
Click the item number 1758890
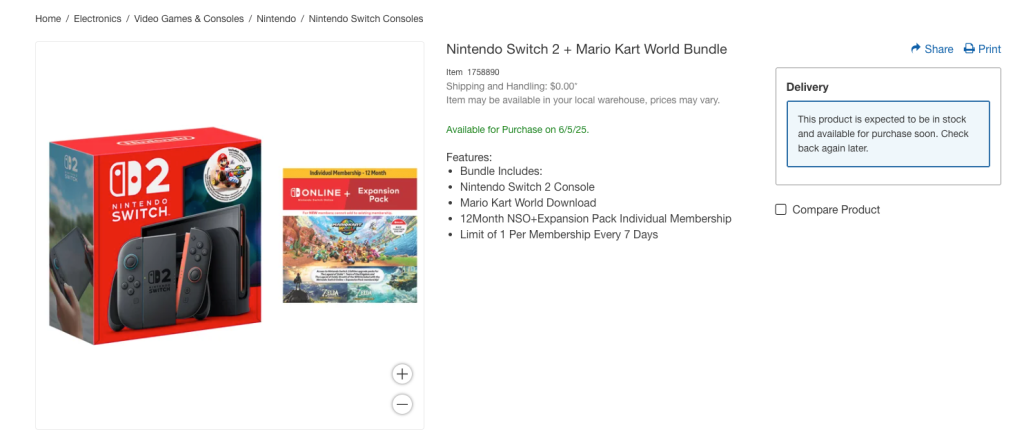483,72
